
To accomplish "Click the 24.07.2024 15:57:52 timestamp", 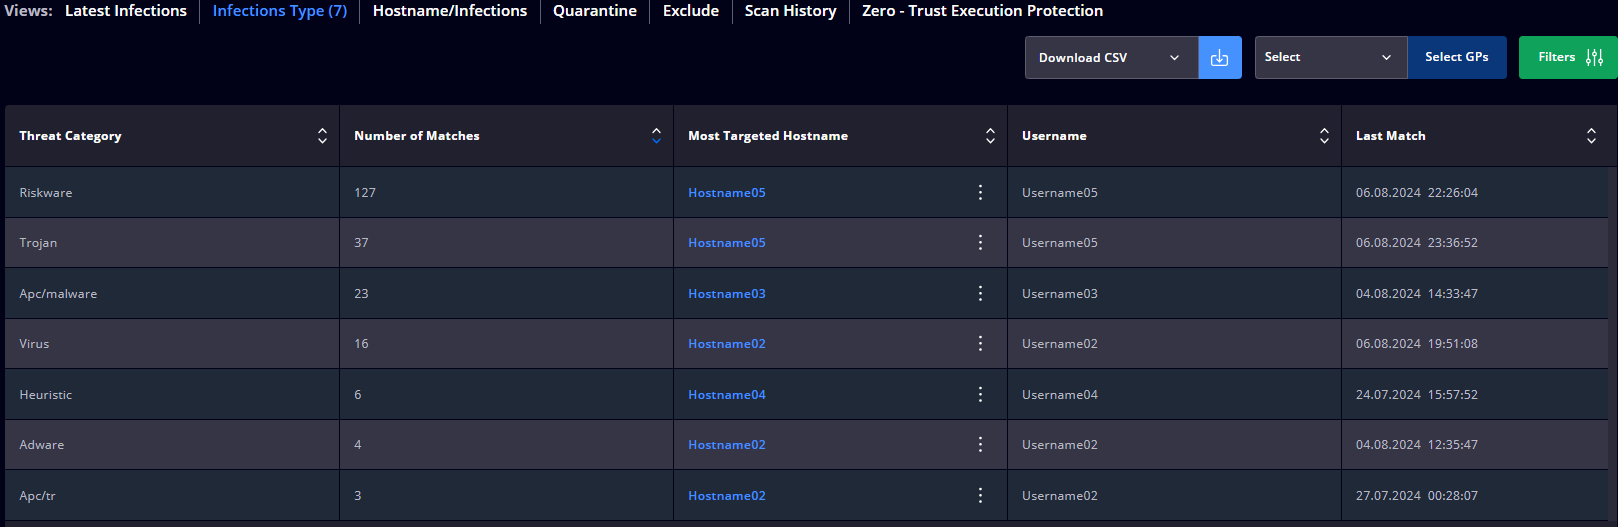I will click(x=1417, y=395).
